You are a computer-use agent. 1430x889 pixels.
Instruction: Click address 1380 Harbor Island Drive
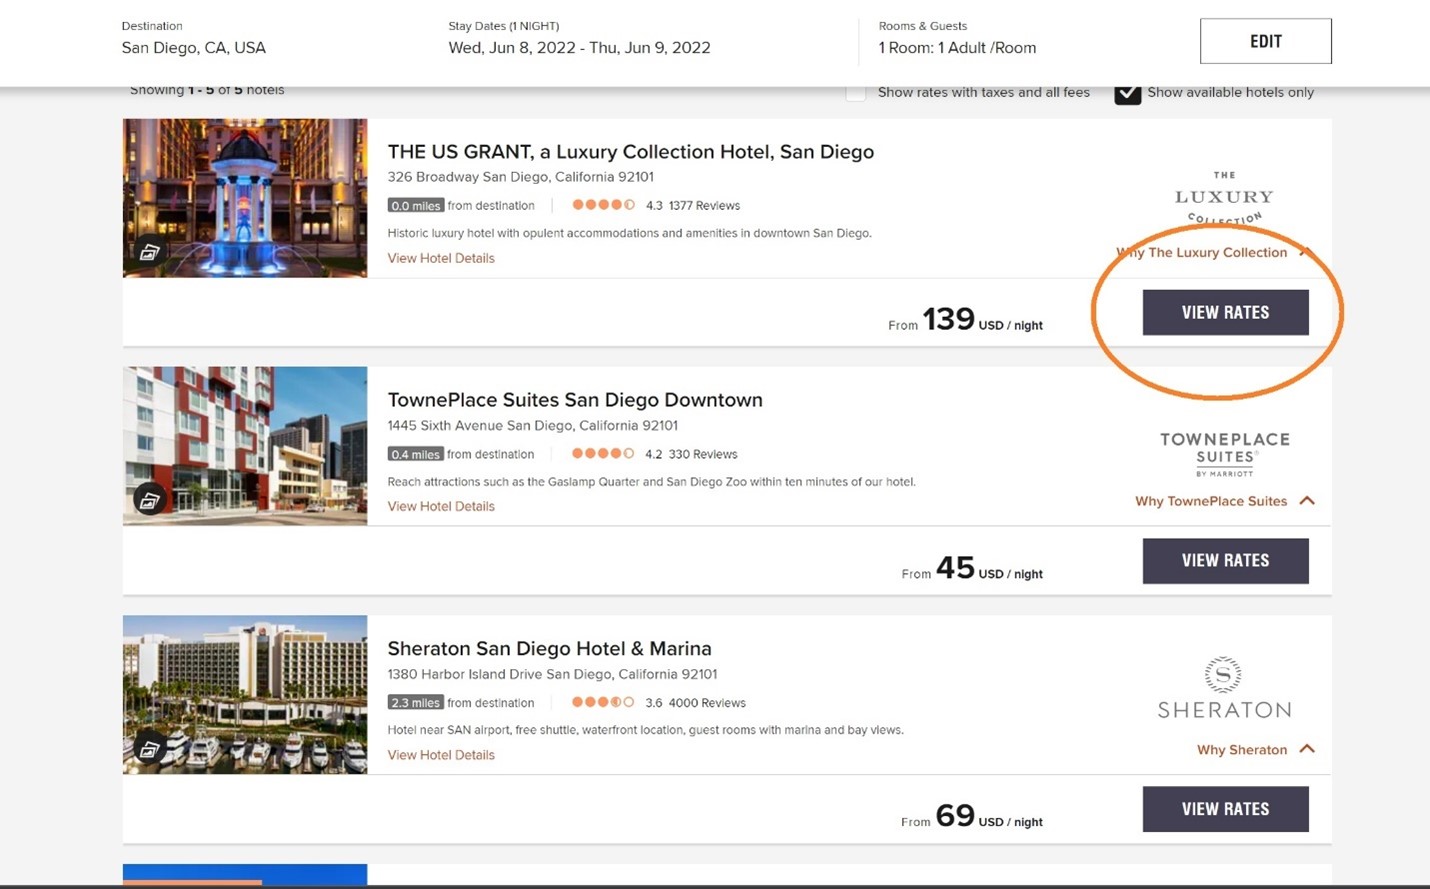point(552,674)
